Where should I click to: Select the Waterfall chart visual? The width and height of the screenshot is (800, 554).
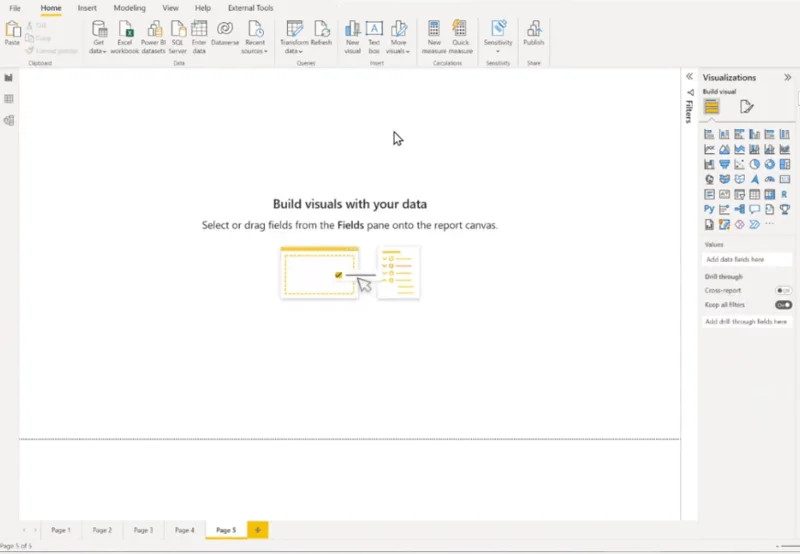(709, 164)
